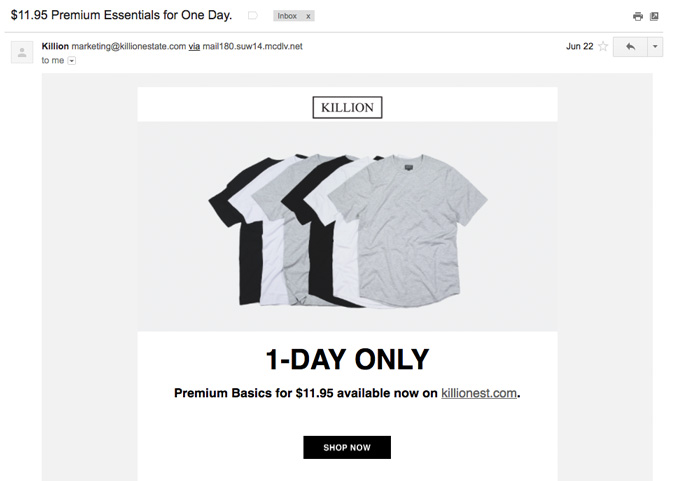Star the Killion email

pyautogui.click(x=603, y=46)
